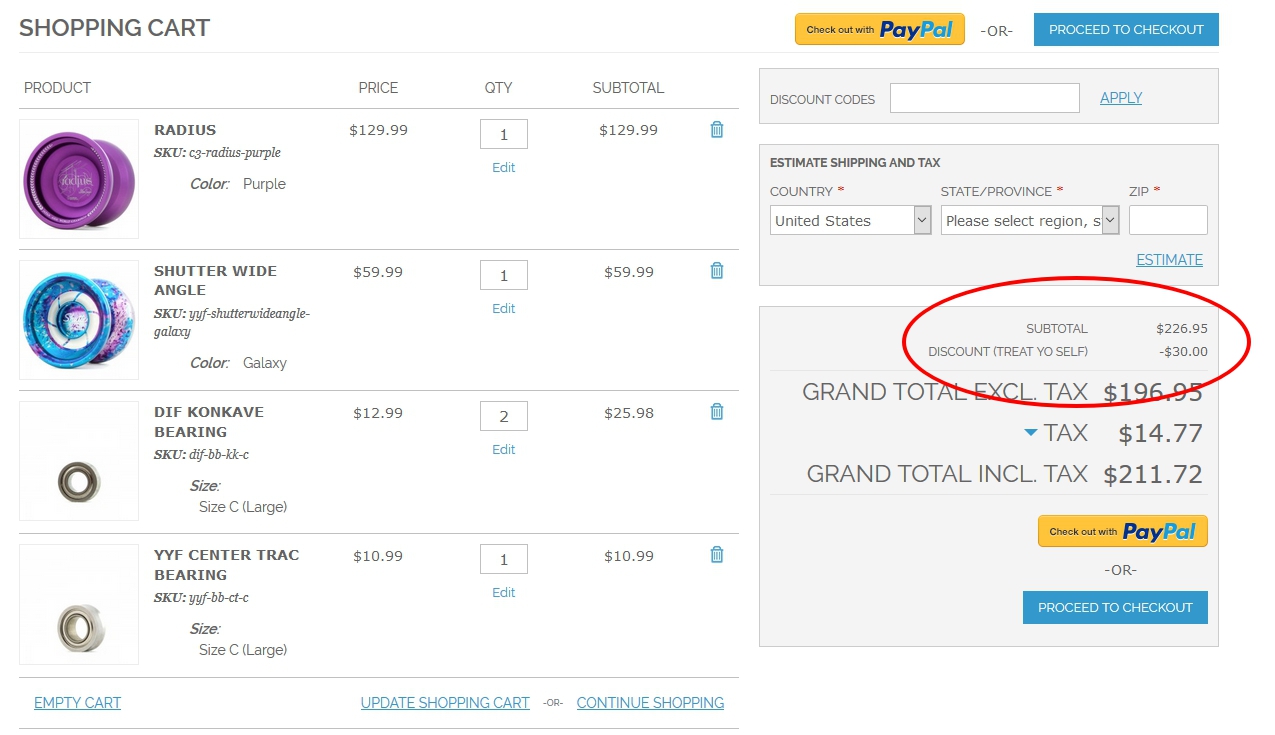Select the $129.99 Radius price text

click(x=378, y=130)
